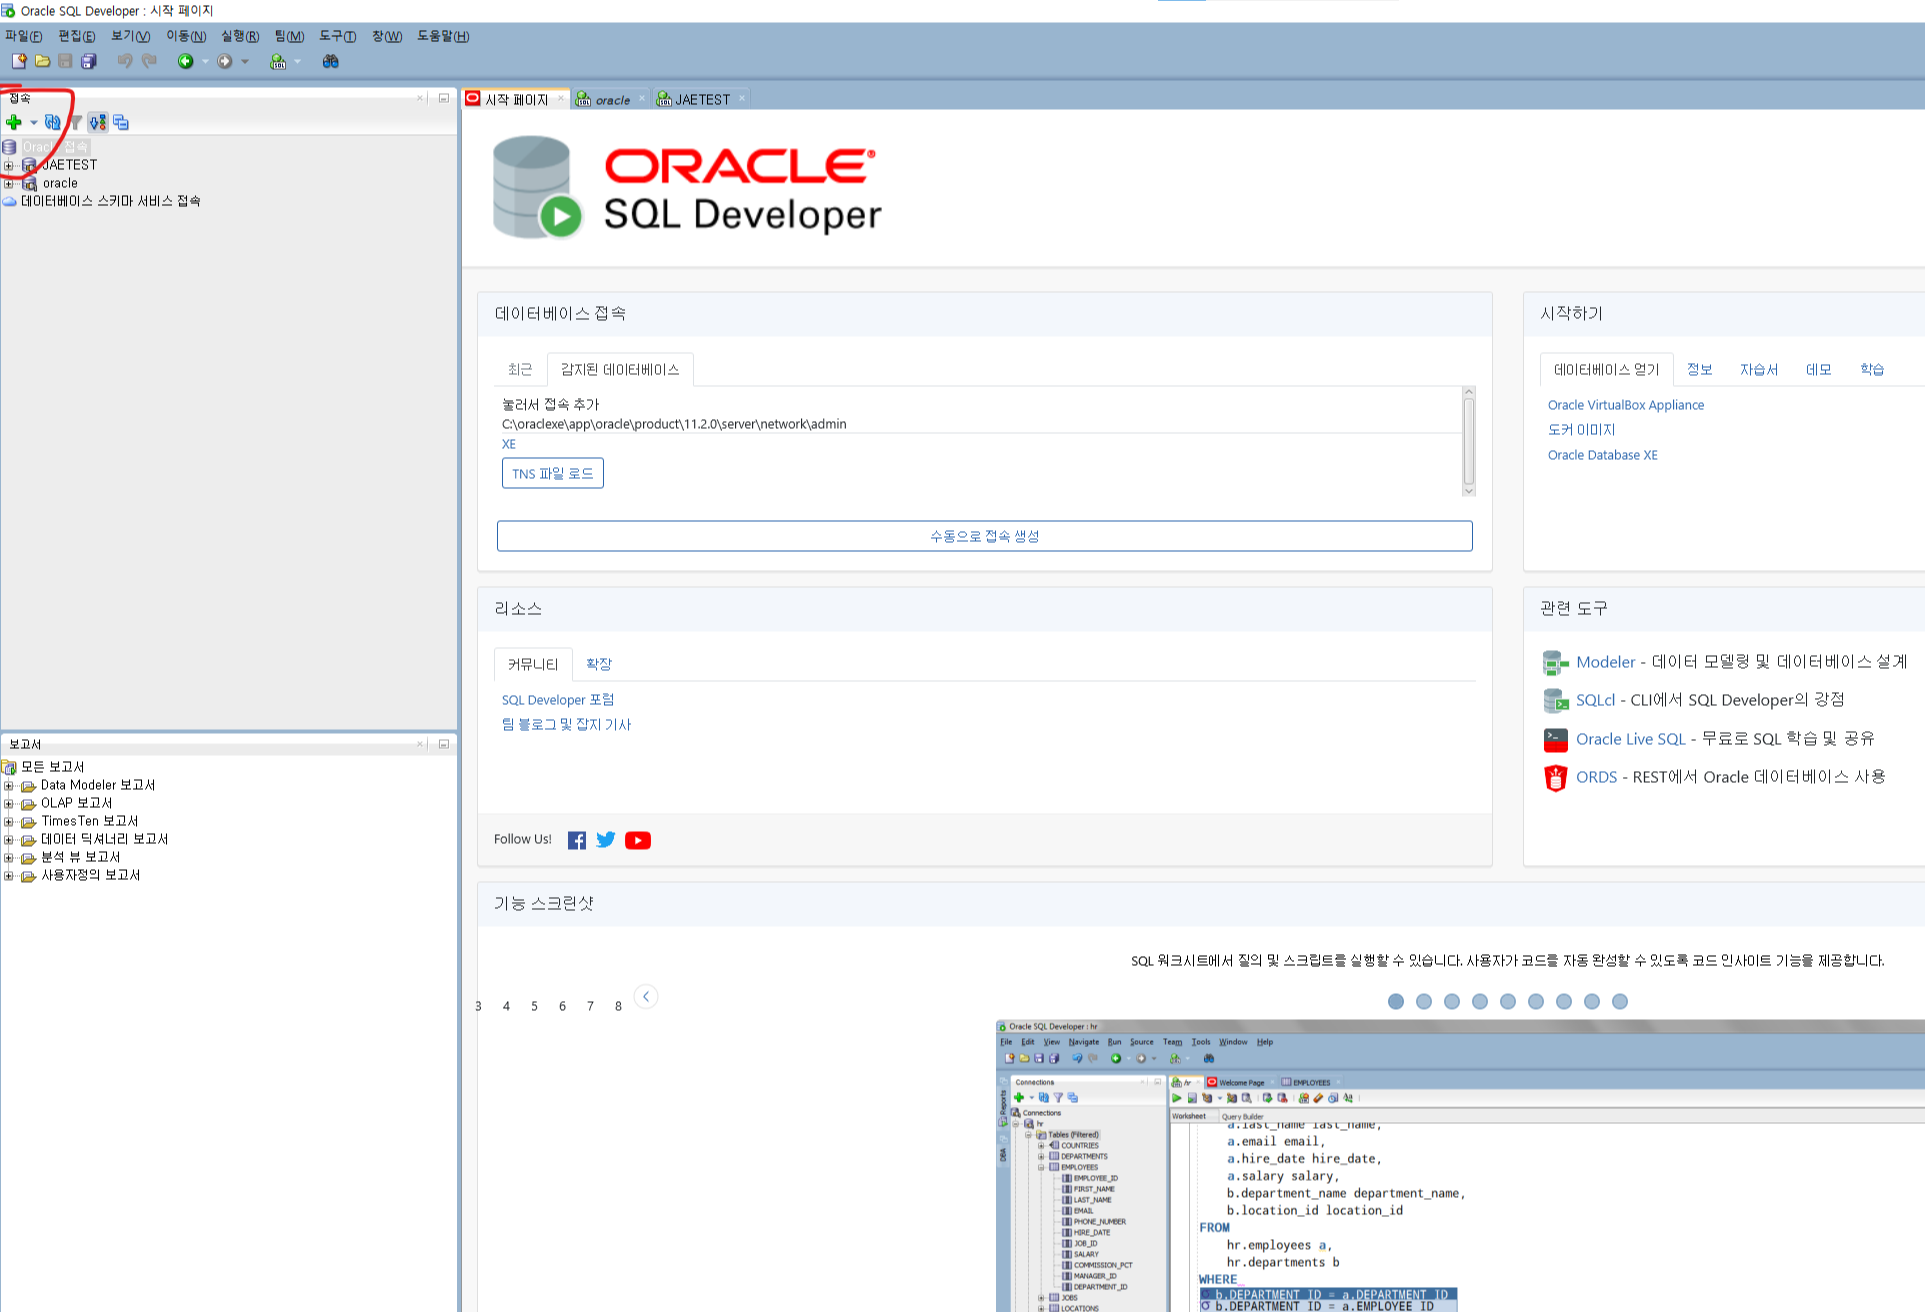Viewport: 1925px width, 1312px height.
Task: Click the YouTube icon next to Follow Us
Action: pyautogui.click(x=637, y=840)
